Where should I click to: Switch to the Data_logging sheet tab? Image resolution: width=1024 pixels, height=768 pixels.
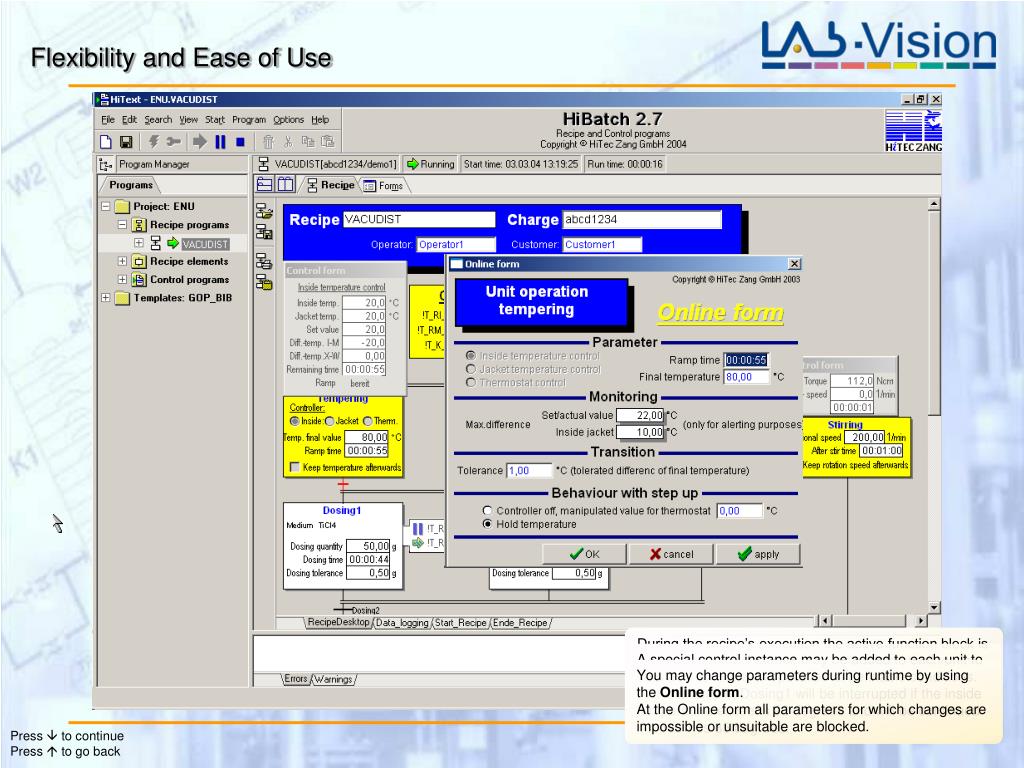(x=403, y=623)
